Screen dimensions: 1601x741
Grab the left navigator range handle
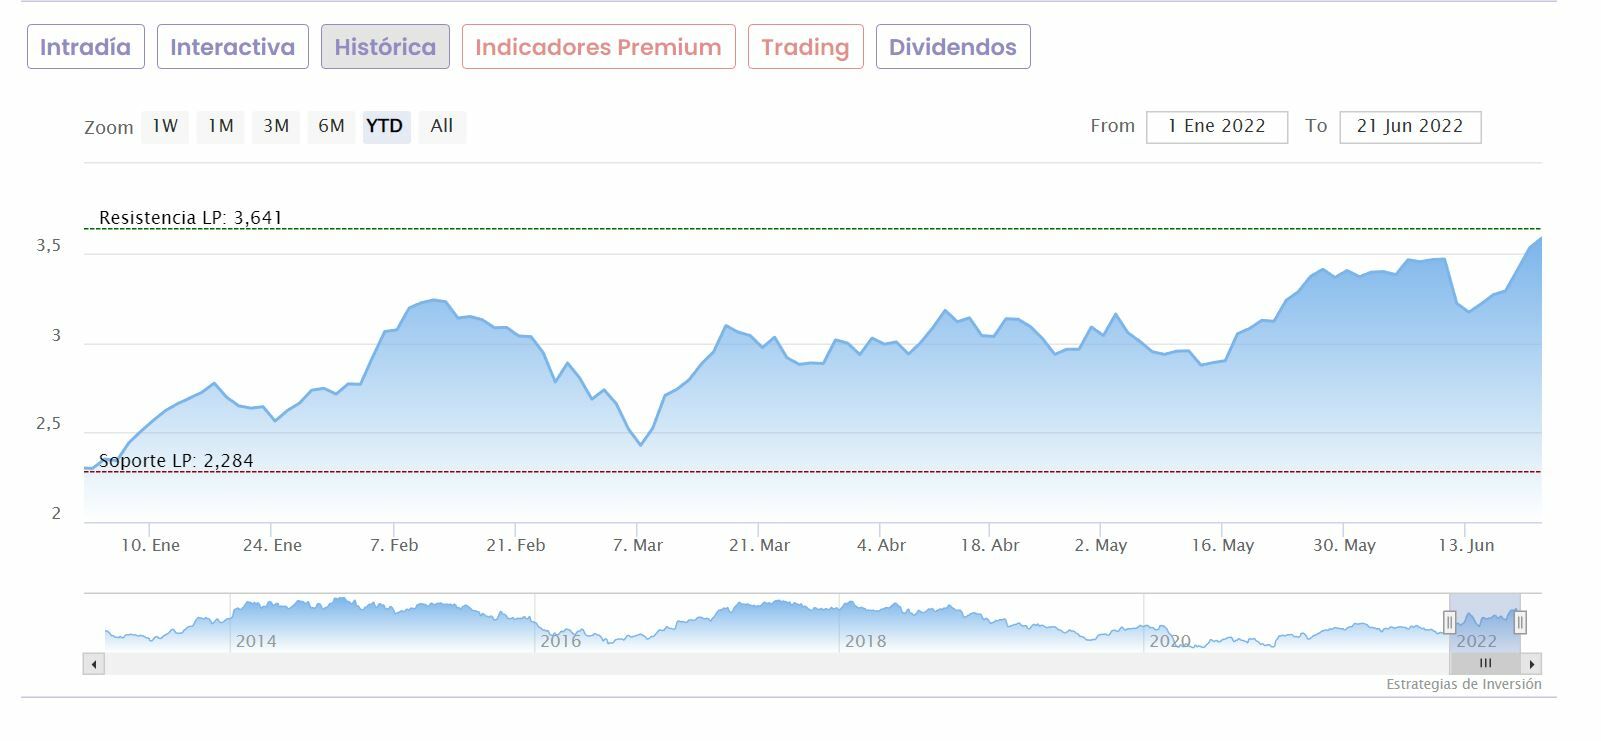click(x=1449, y=622)
